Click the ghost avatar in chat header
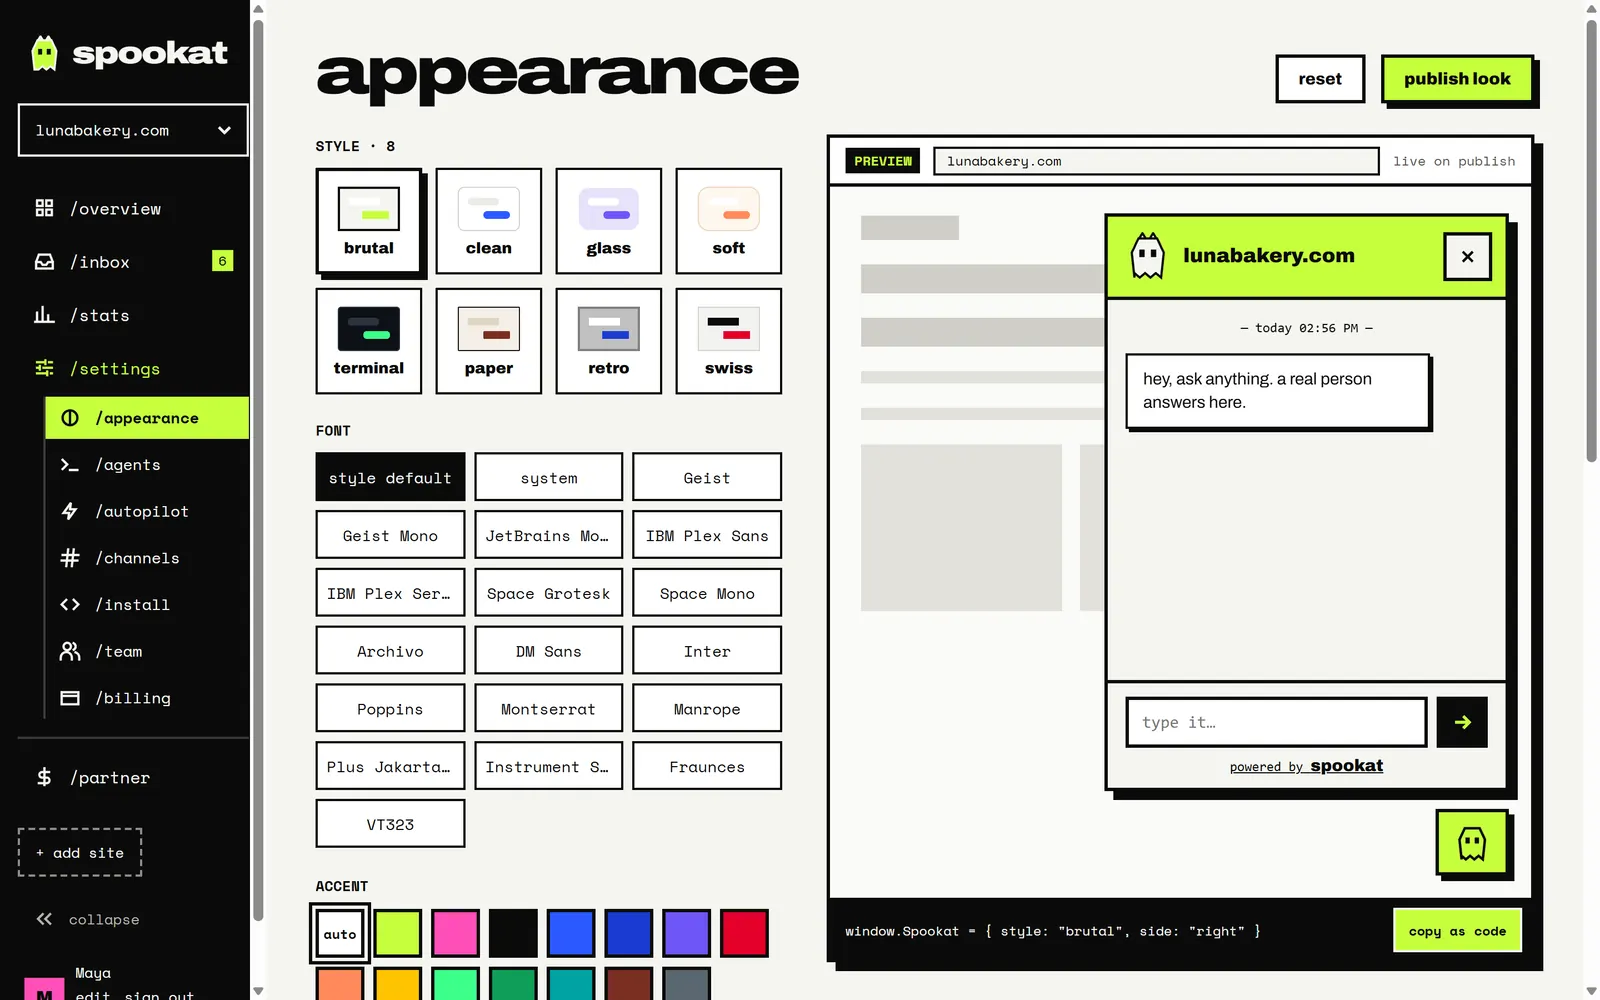 [x=1148, y=256]
